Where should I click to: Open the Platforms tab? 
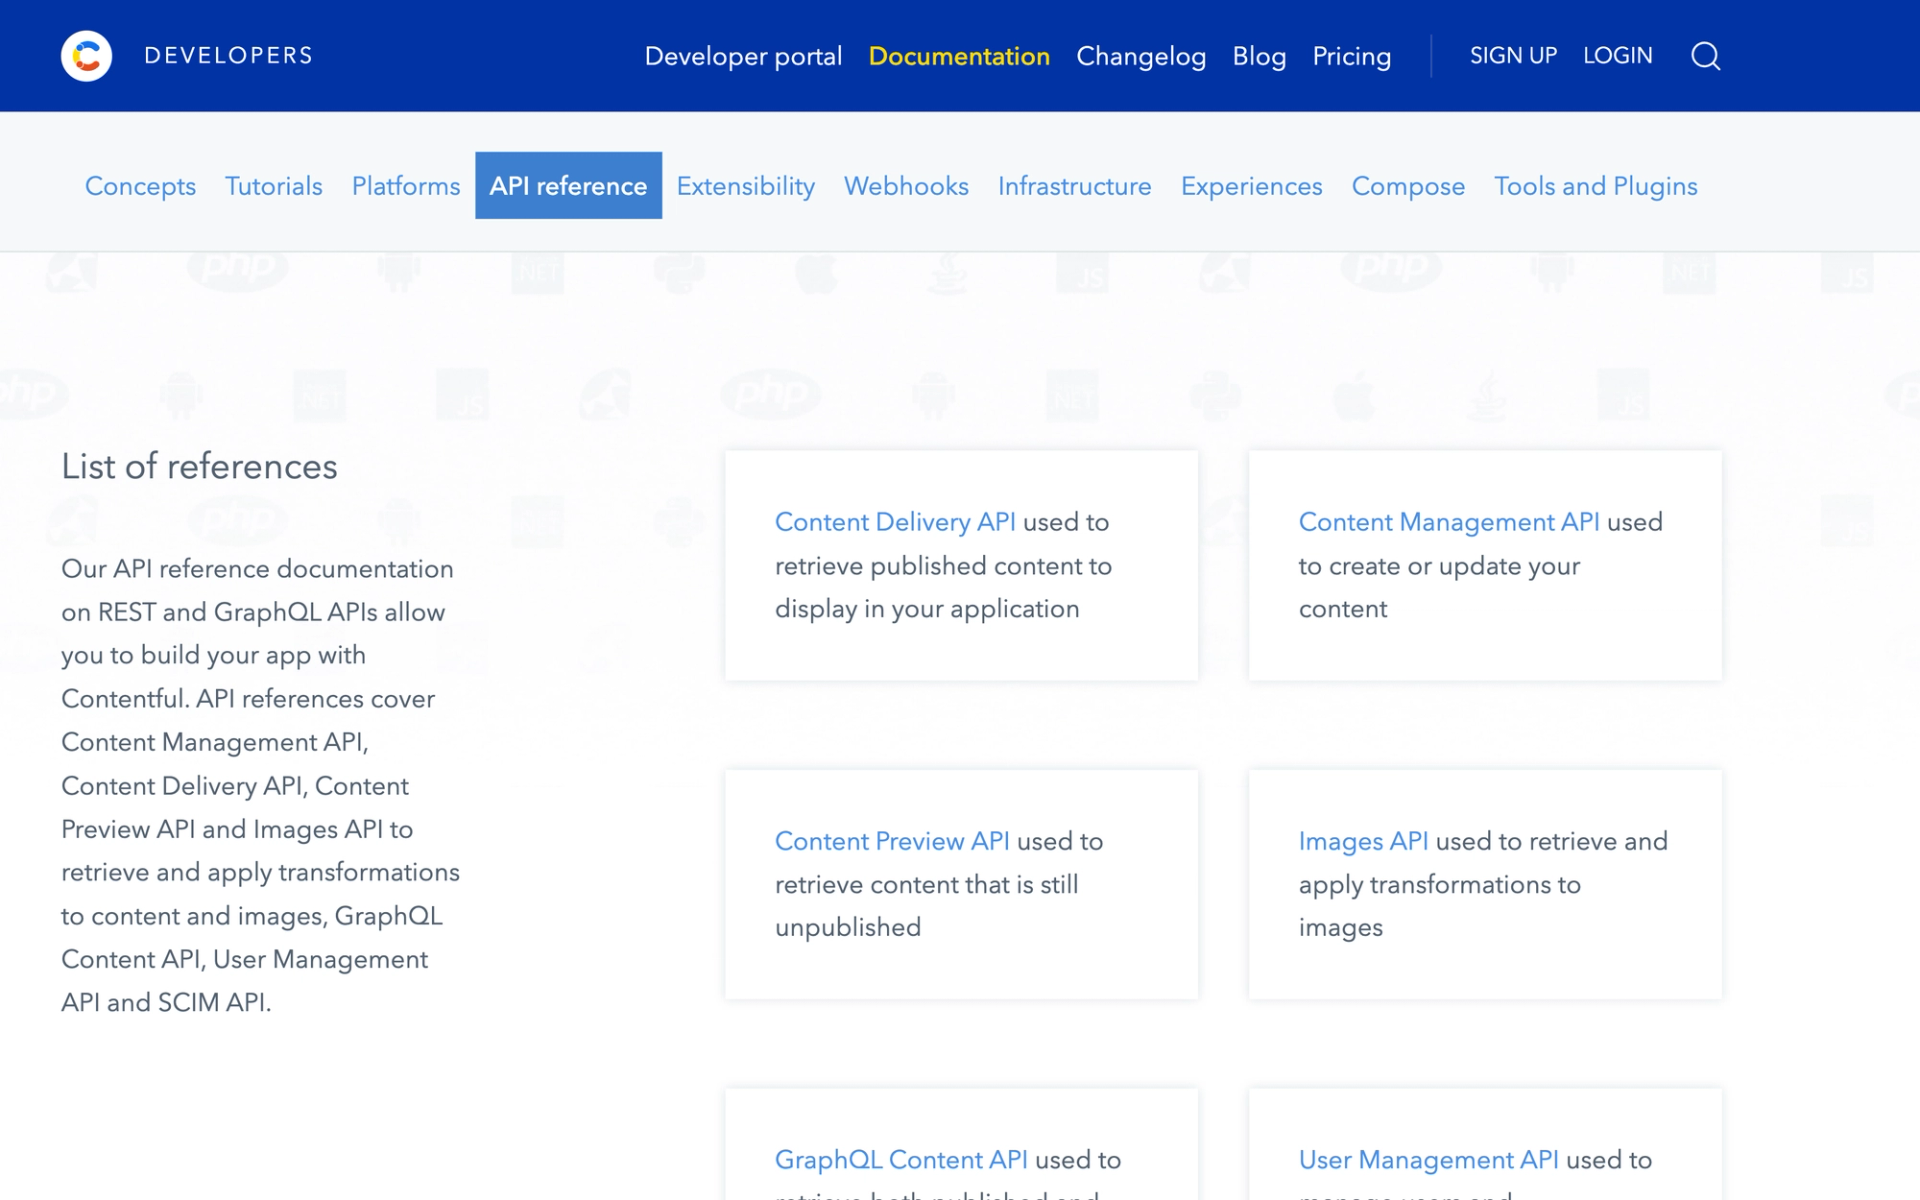(x=405, y=186)
